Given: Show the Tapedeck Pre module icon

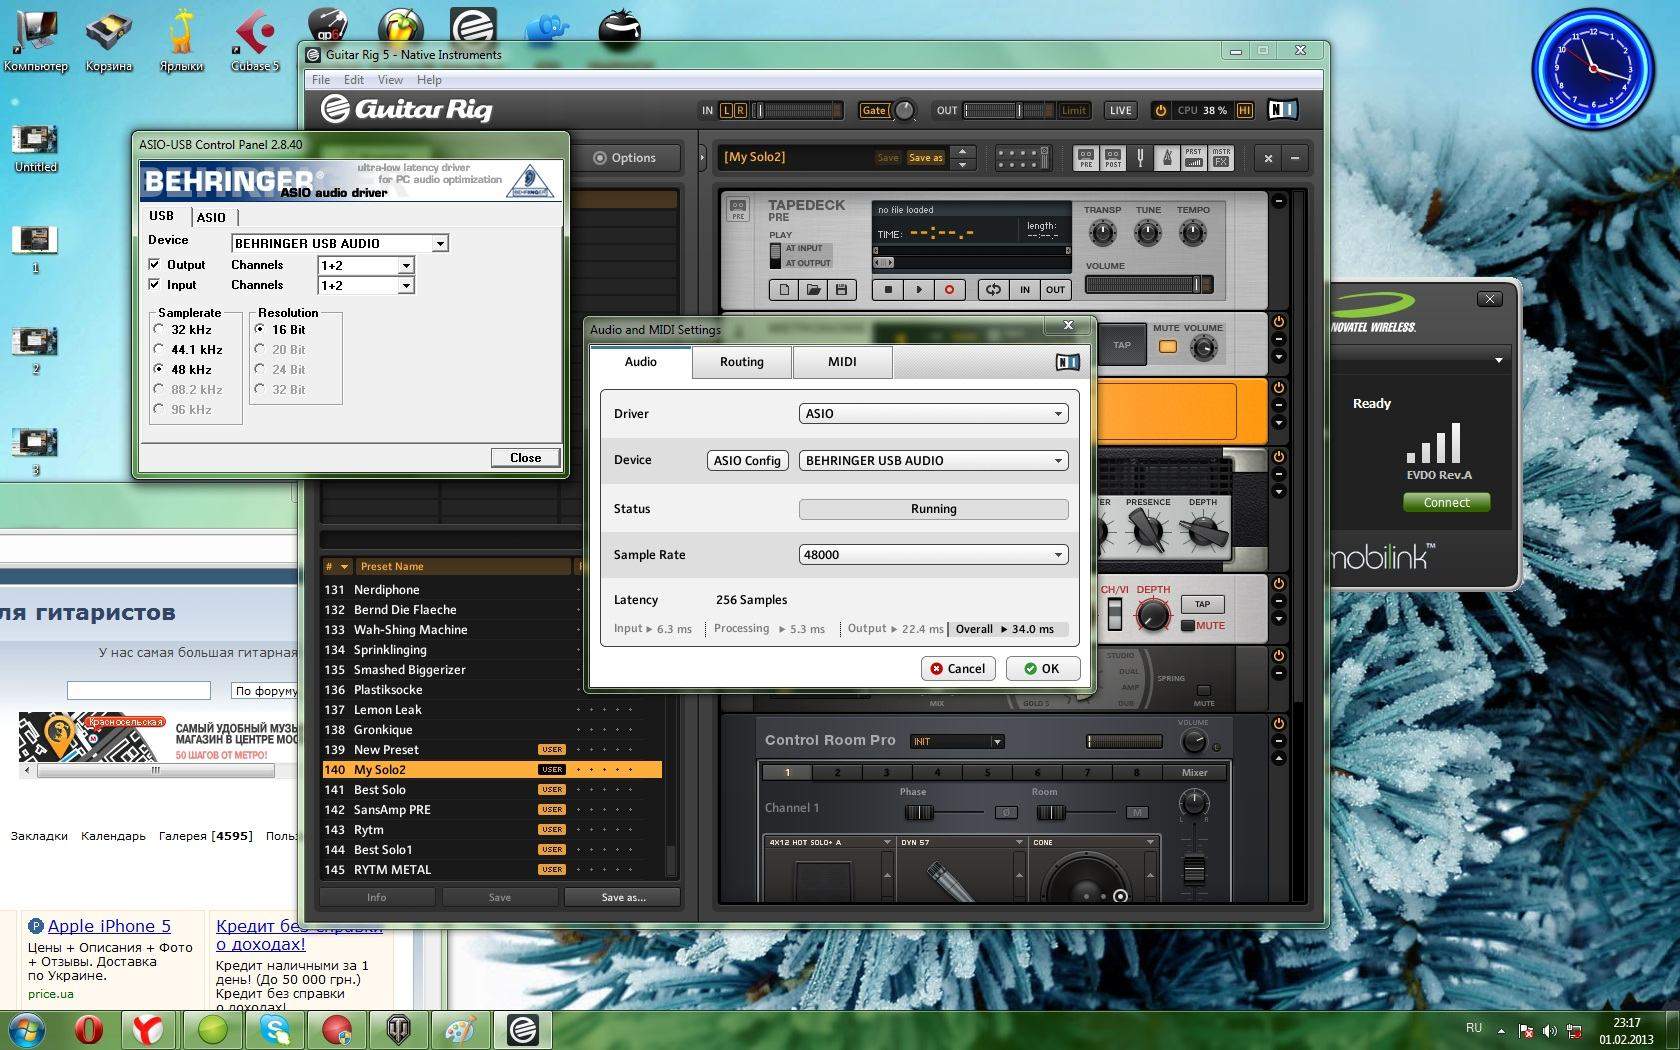Looking at the screenshot, I should tap(738, 210).
